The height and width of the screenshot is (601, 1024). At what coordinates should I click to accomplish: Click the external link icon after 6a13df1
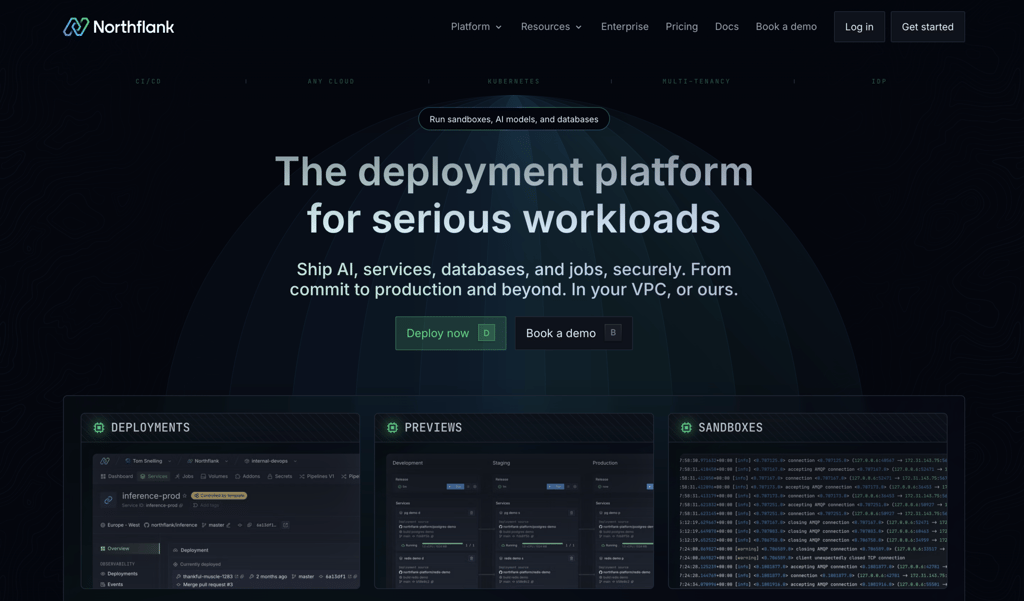coord(285,525)
